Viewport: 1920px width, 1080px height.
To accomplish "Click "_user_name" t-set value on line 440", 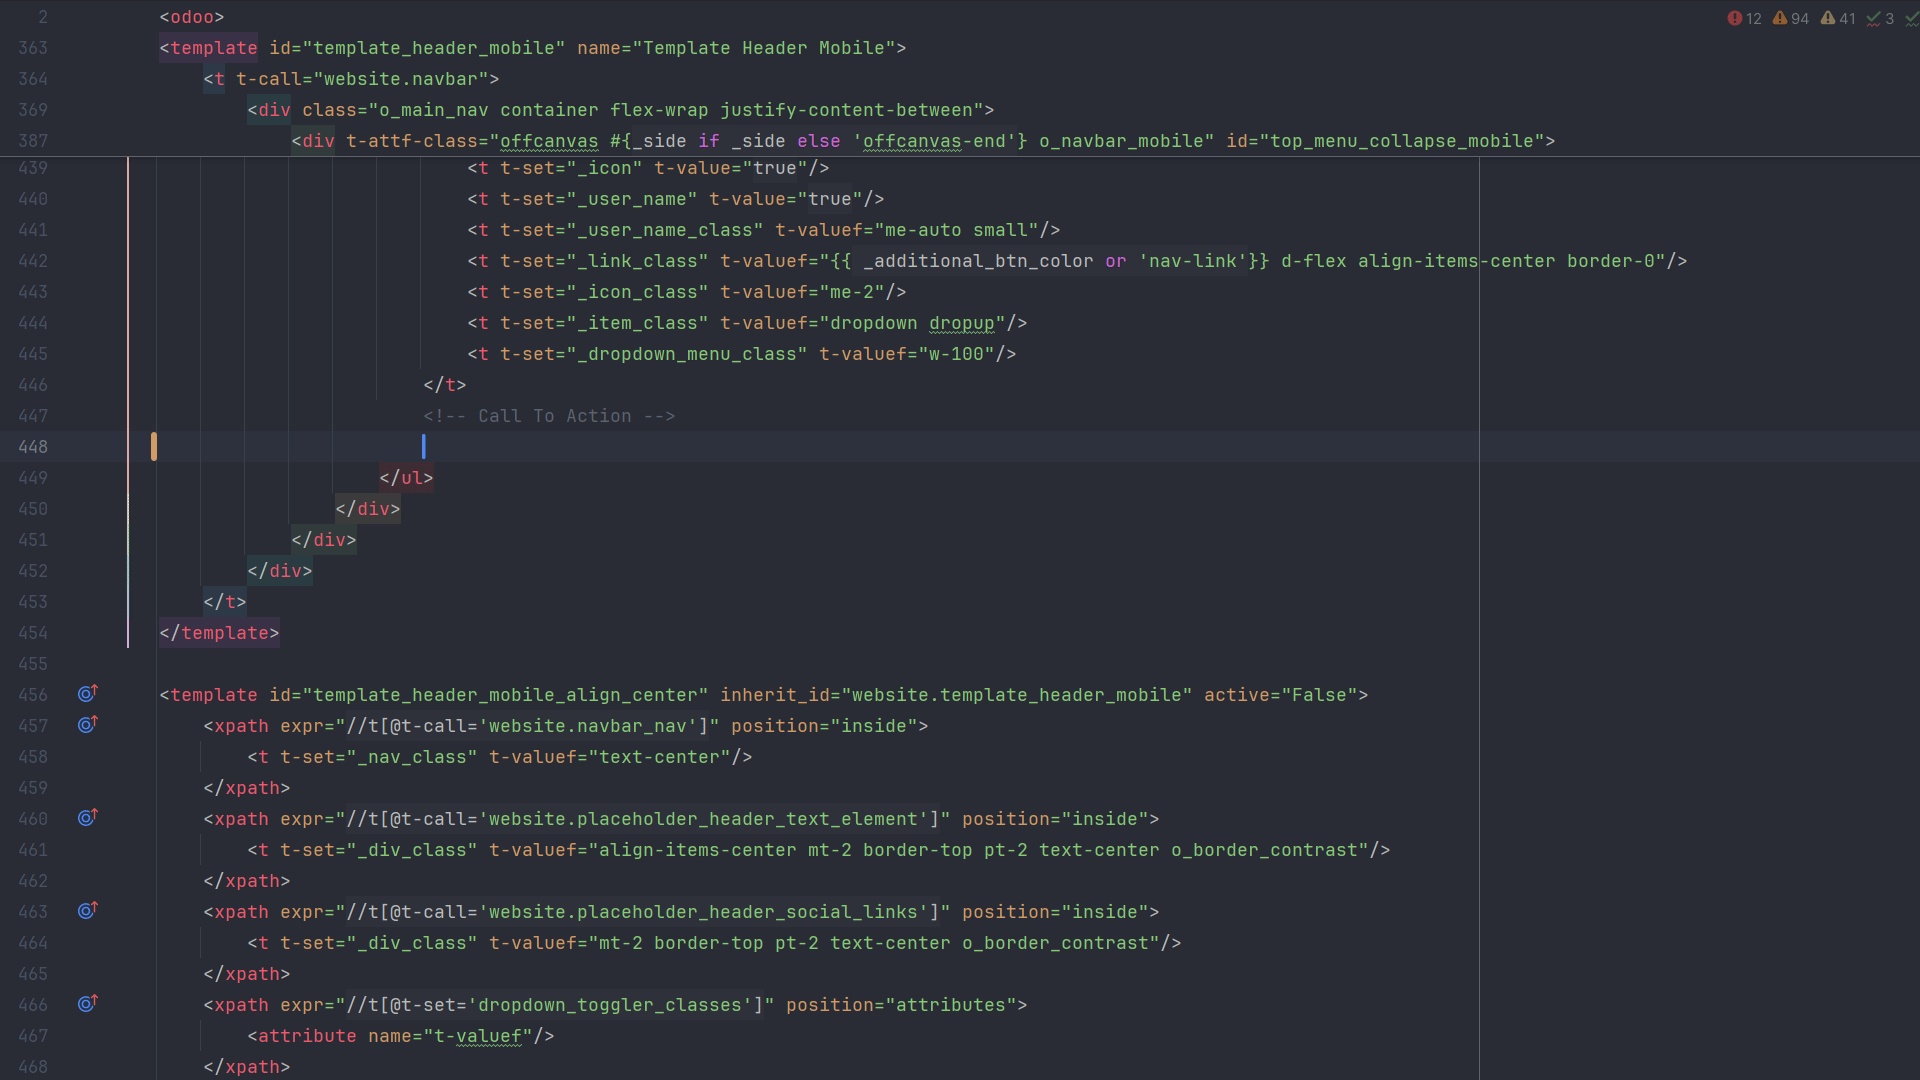I will click(631, 199).
